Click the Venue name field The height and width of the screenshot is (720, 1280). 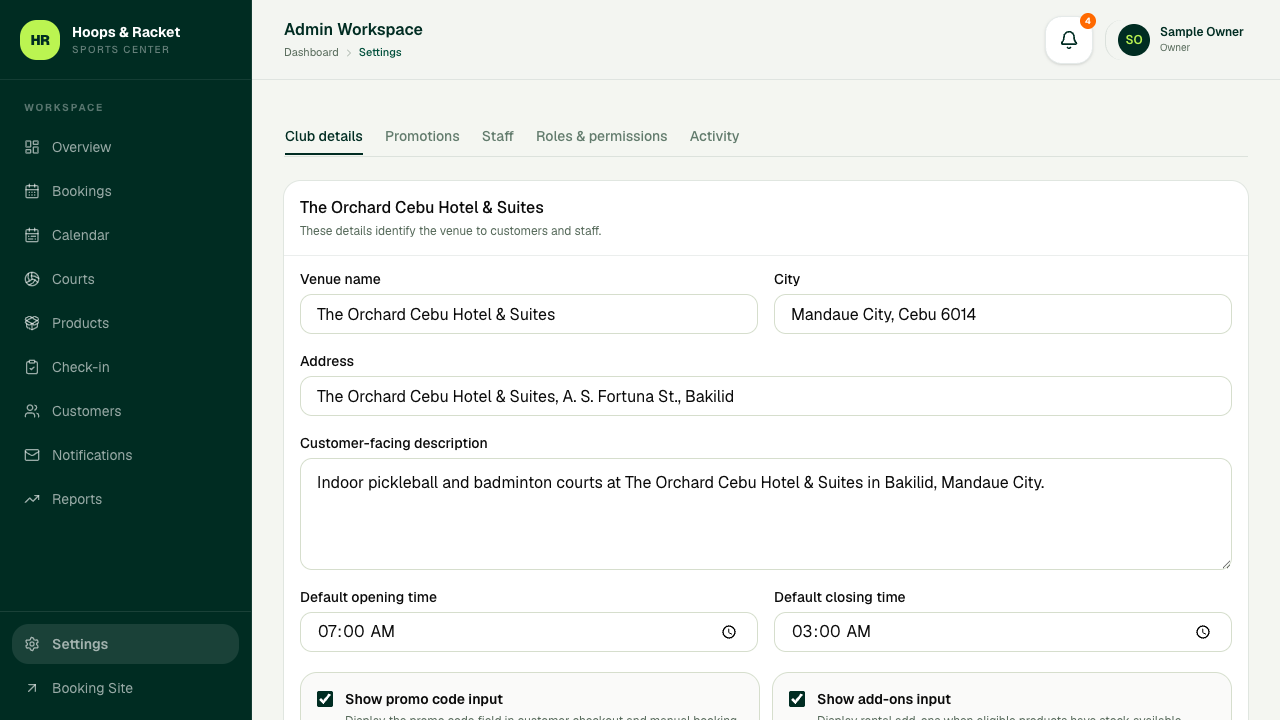click(x=529, y=314)
